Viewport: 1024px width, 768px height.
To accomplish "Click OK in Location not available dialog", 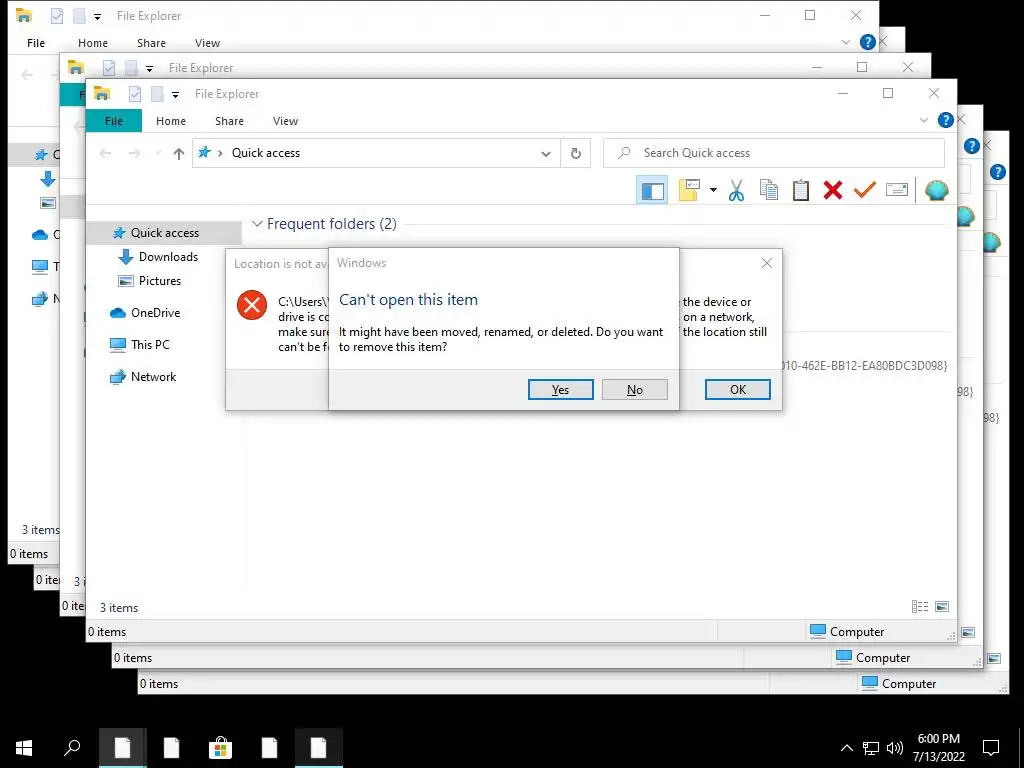I will pyautogui.click(x=737, y=390).
